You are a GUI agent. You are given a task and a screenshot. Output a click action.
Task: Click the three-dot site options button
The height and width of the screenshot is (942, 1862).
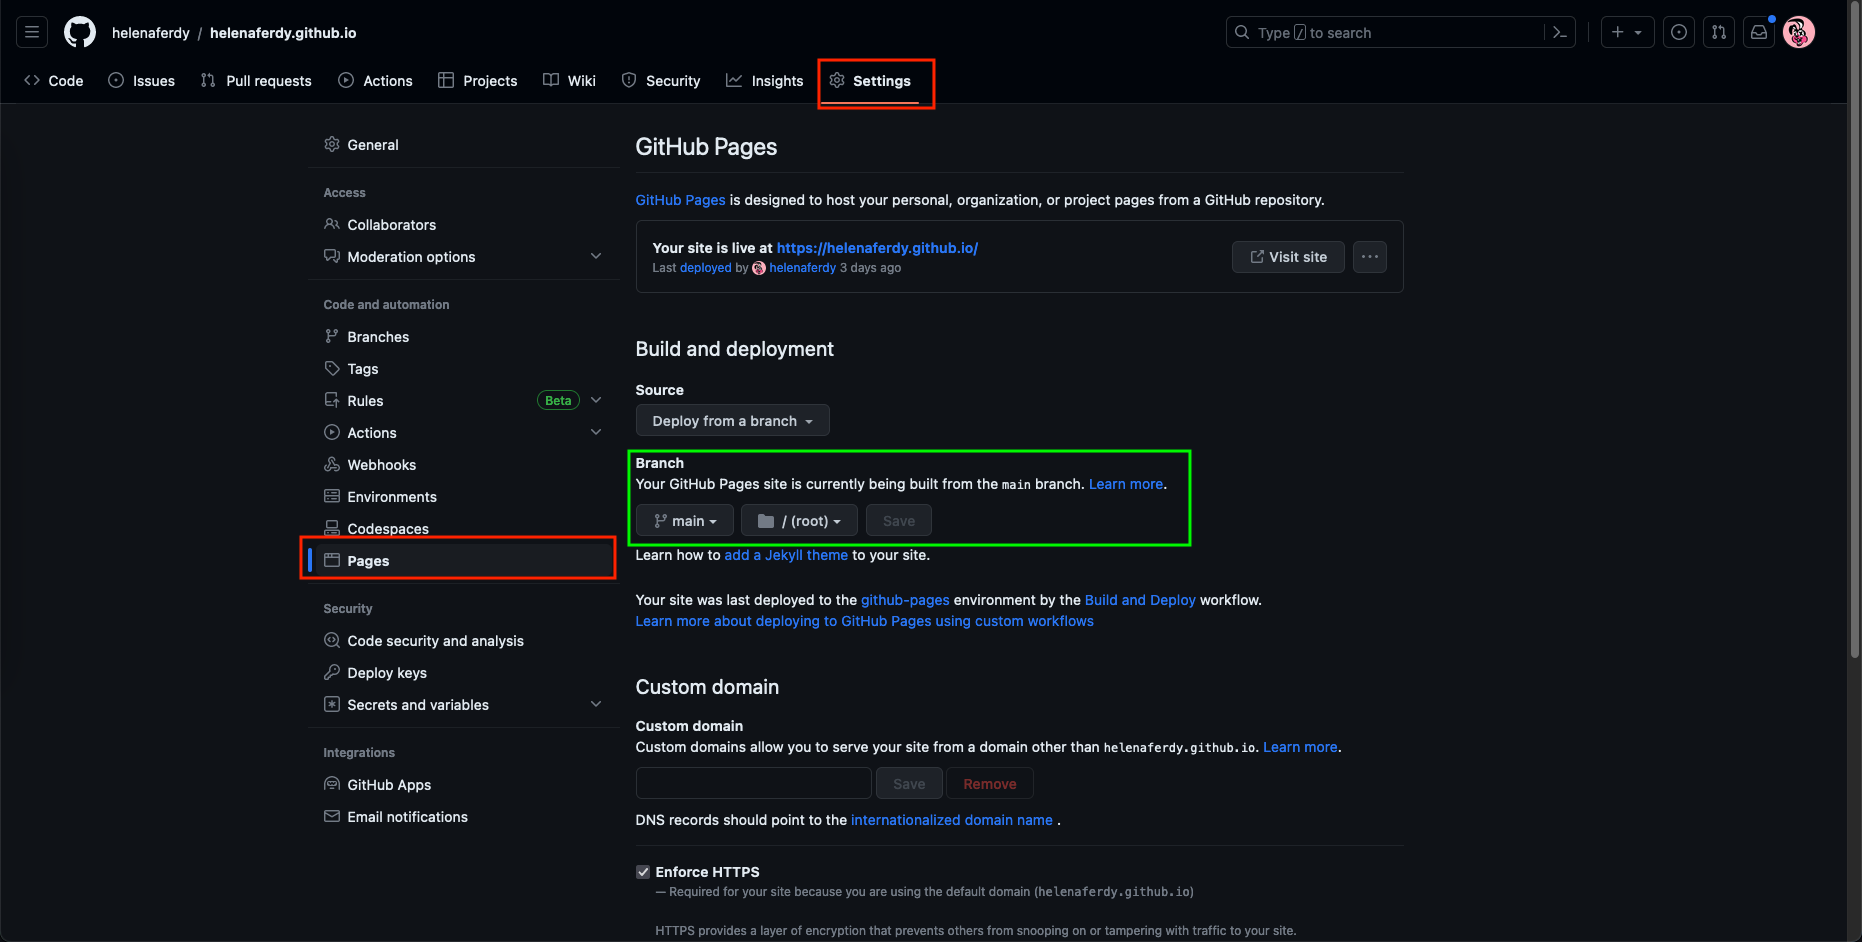[1370, 257]
